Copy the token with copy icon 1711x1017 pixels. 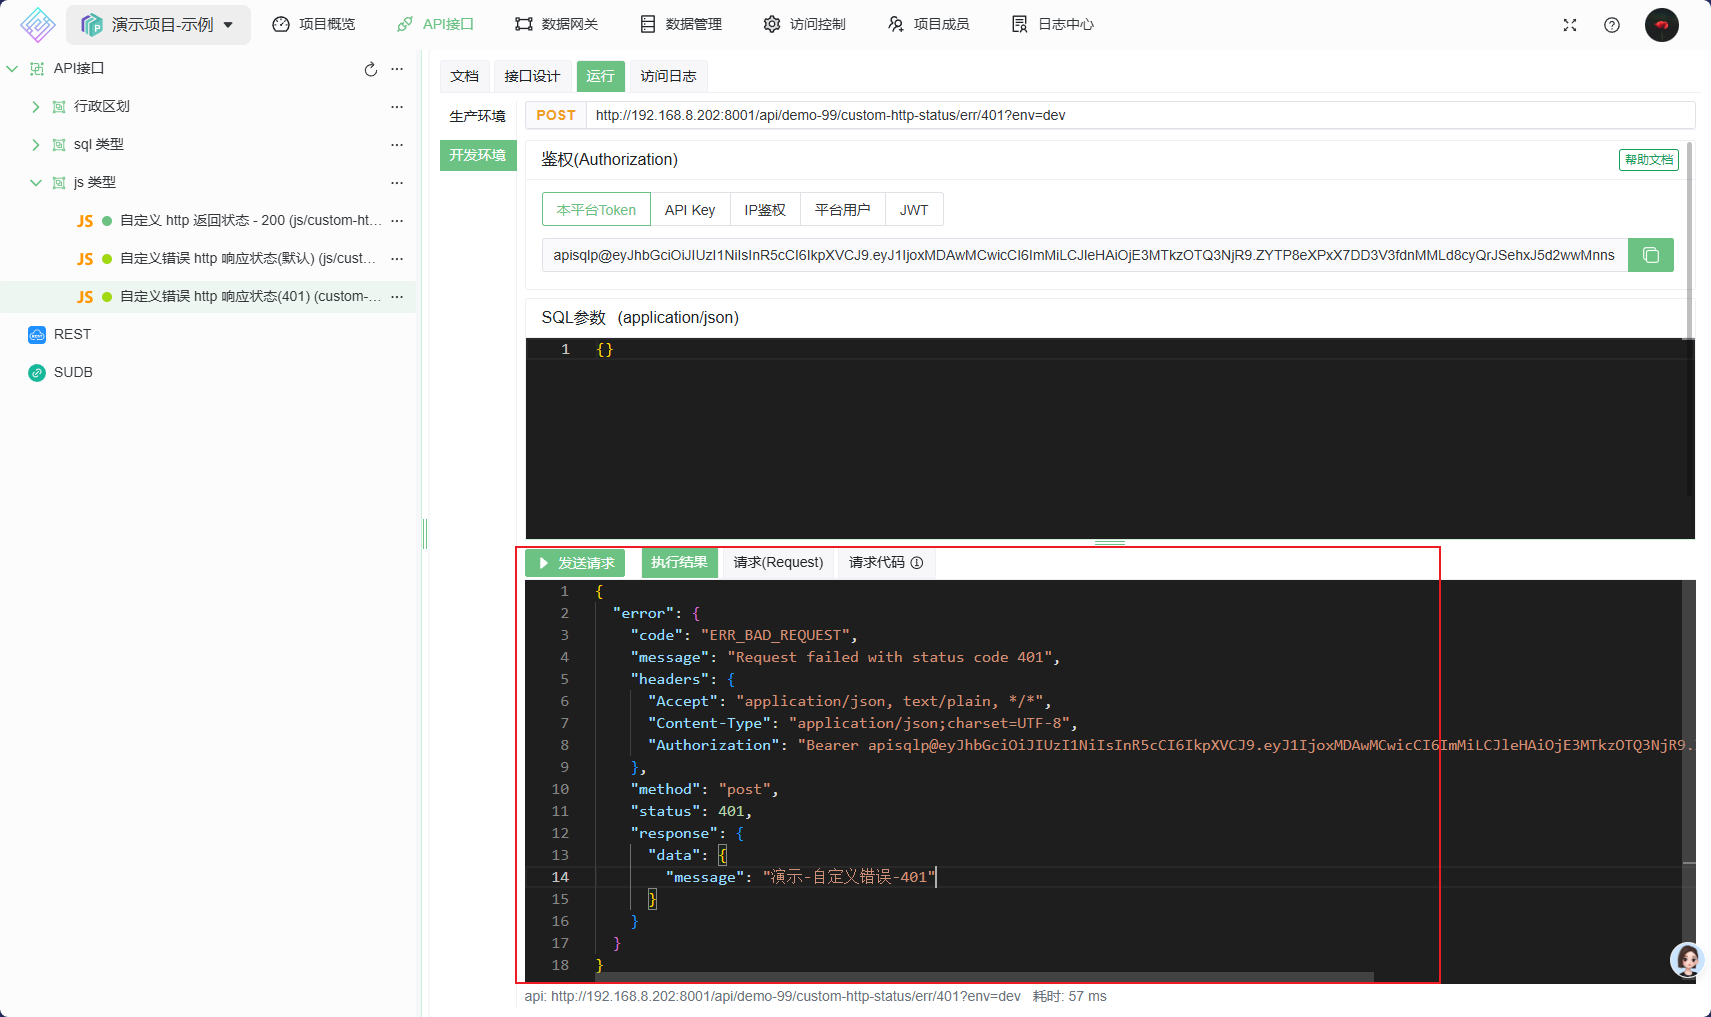point(1651,255)
